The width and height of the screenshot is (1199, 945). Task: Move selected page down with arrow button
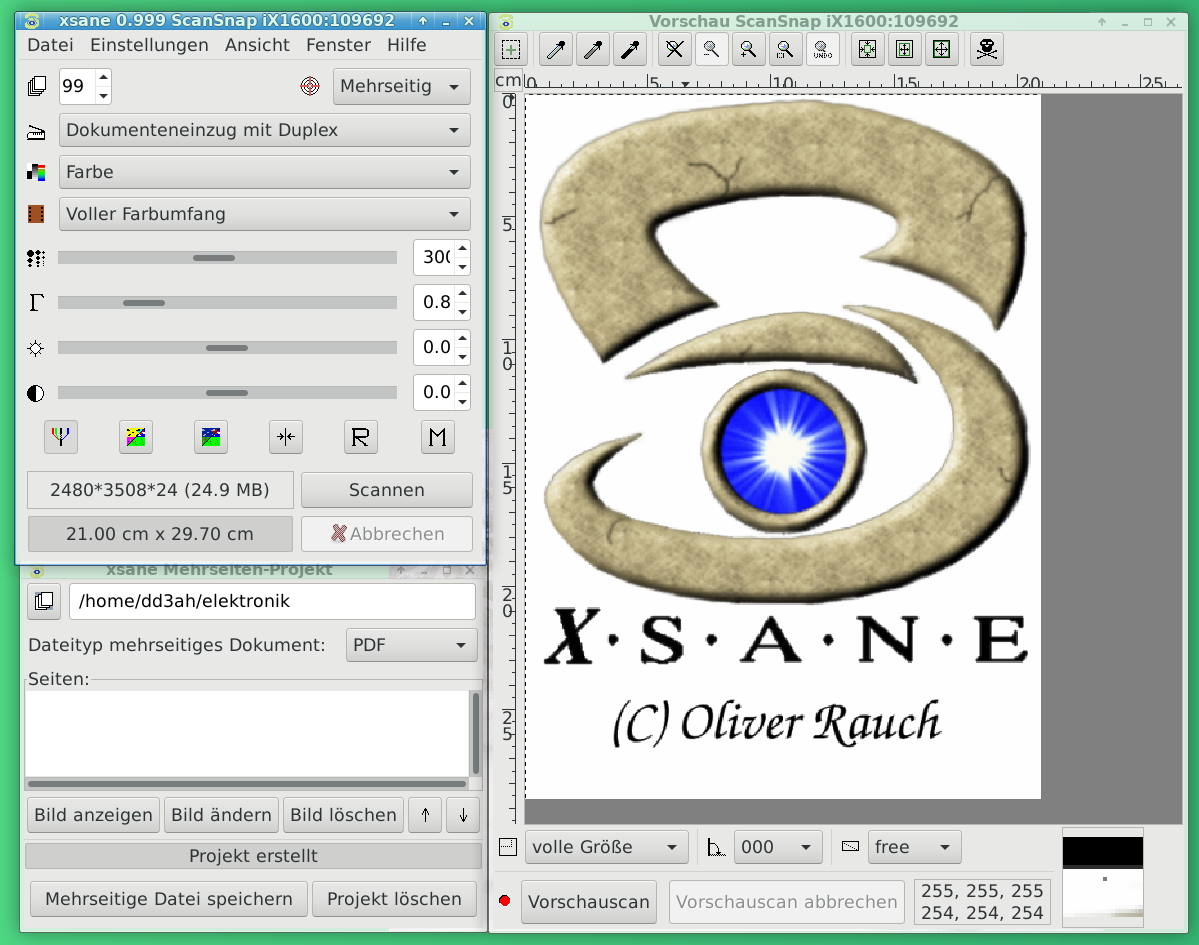tap(463, 815)
